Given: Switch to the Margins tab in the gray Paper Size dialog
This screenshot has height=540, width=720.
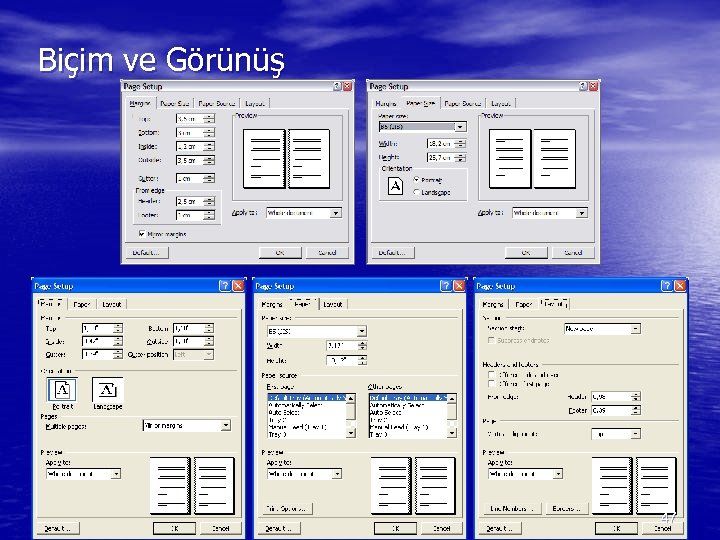Looking at the screenshot, I should point(386,103).
